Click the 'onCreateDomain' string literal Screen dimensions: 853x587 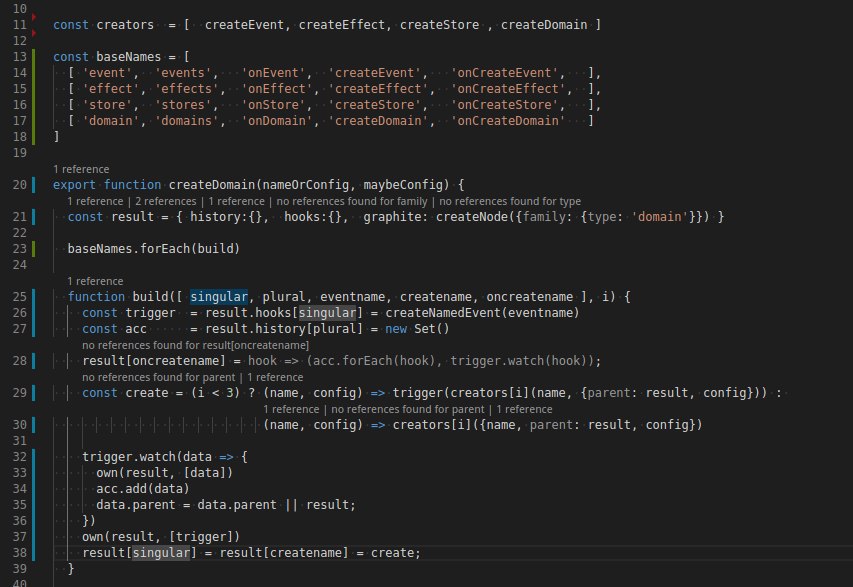point(508,121)
